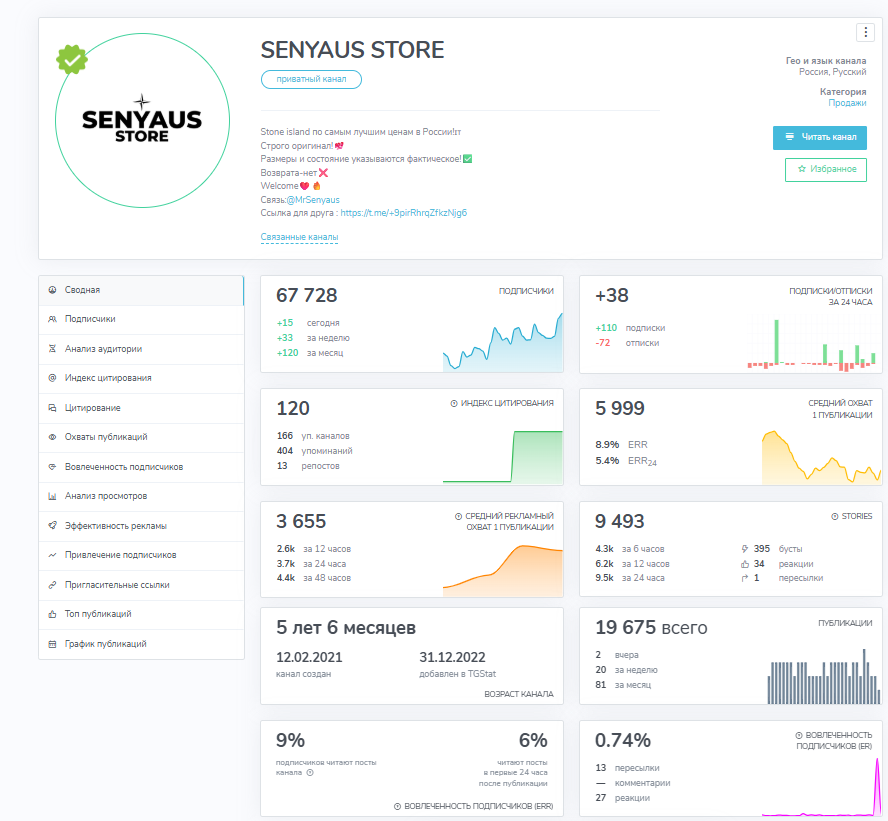Click the Stories forwards arrow icon
The width and height of the screenshot is (888, 821).
[x=745, y=578]
